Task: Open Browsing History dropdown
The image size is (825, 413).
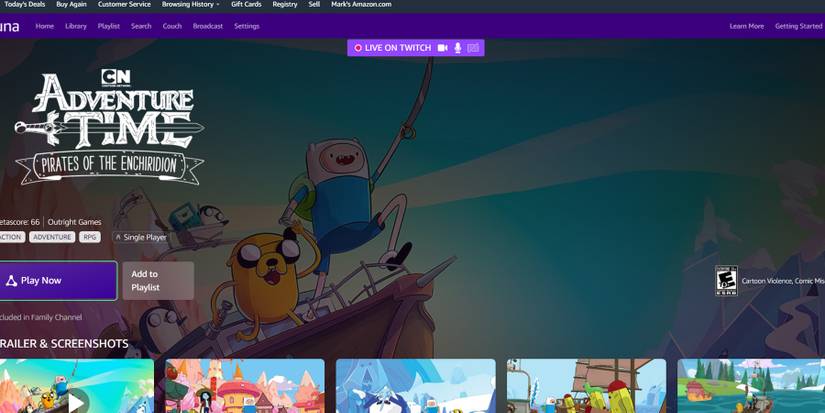Action: click(x=190, y=4)
